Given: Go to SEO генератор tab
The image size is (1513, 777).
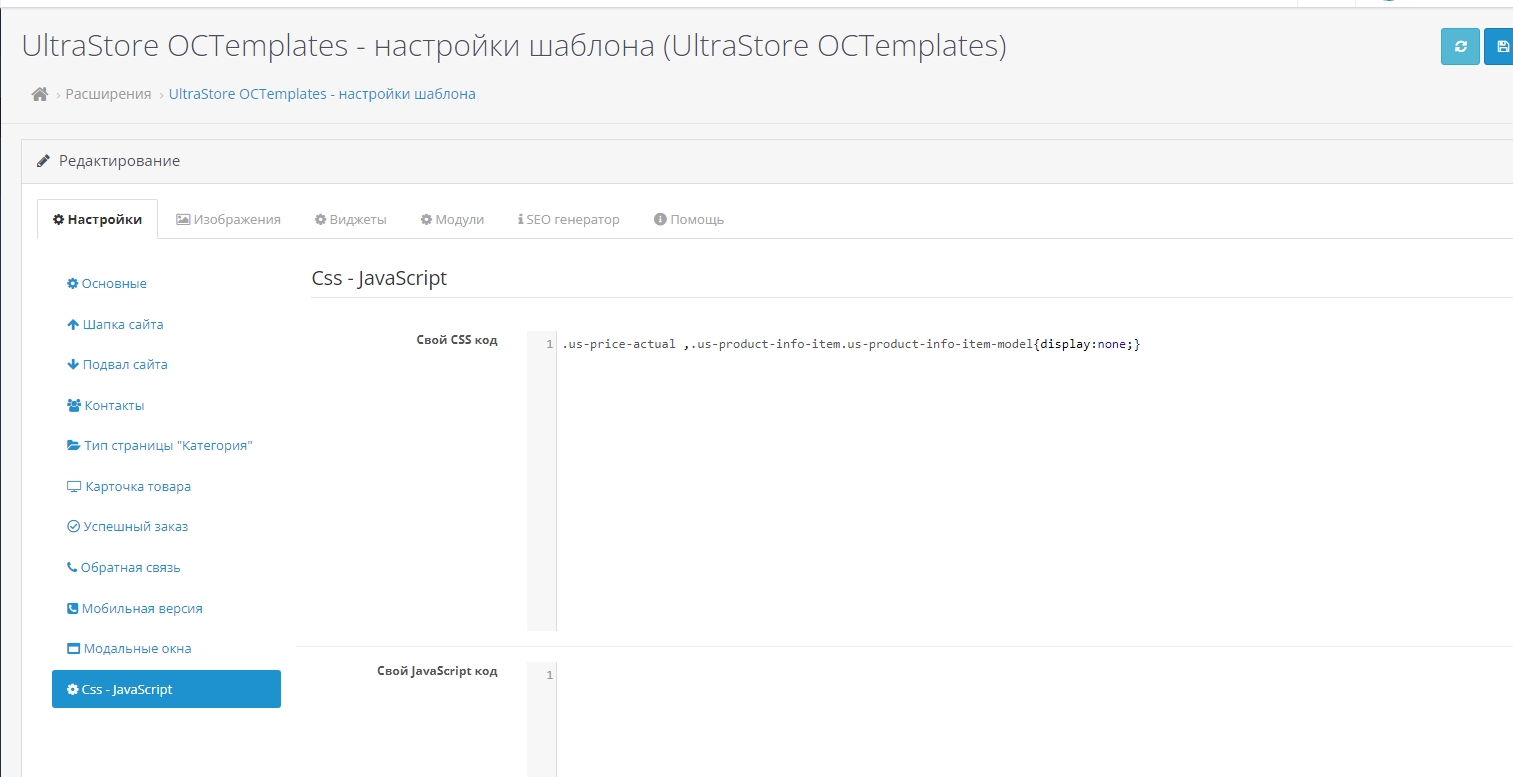Looking at the screenshot, I should [568, 219].
